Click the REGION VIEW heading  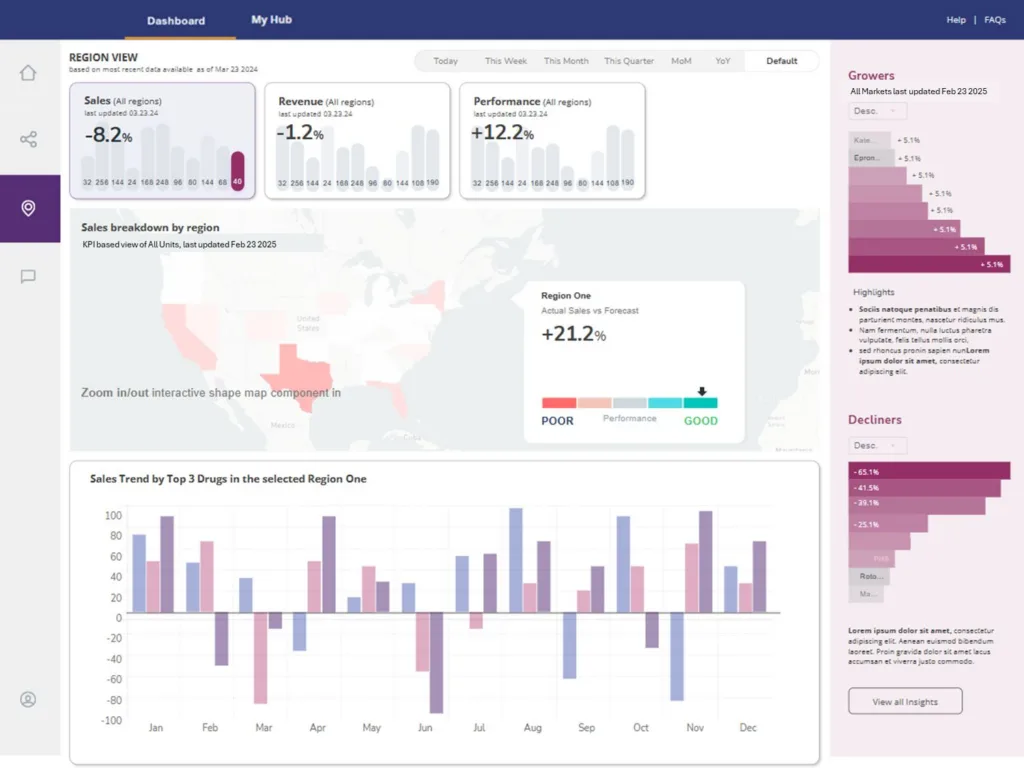point(103,57)
